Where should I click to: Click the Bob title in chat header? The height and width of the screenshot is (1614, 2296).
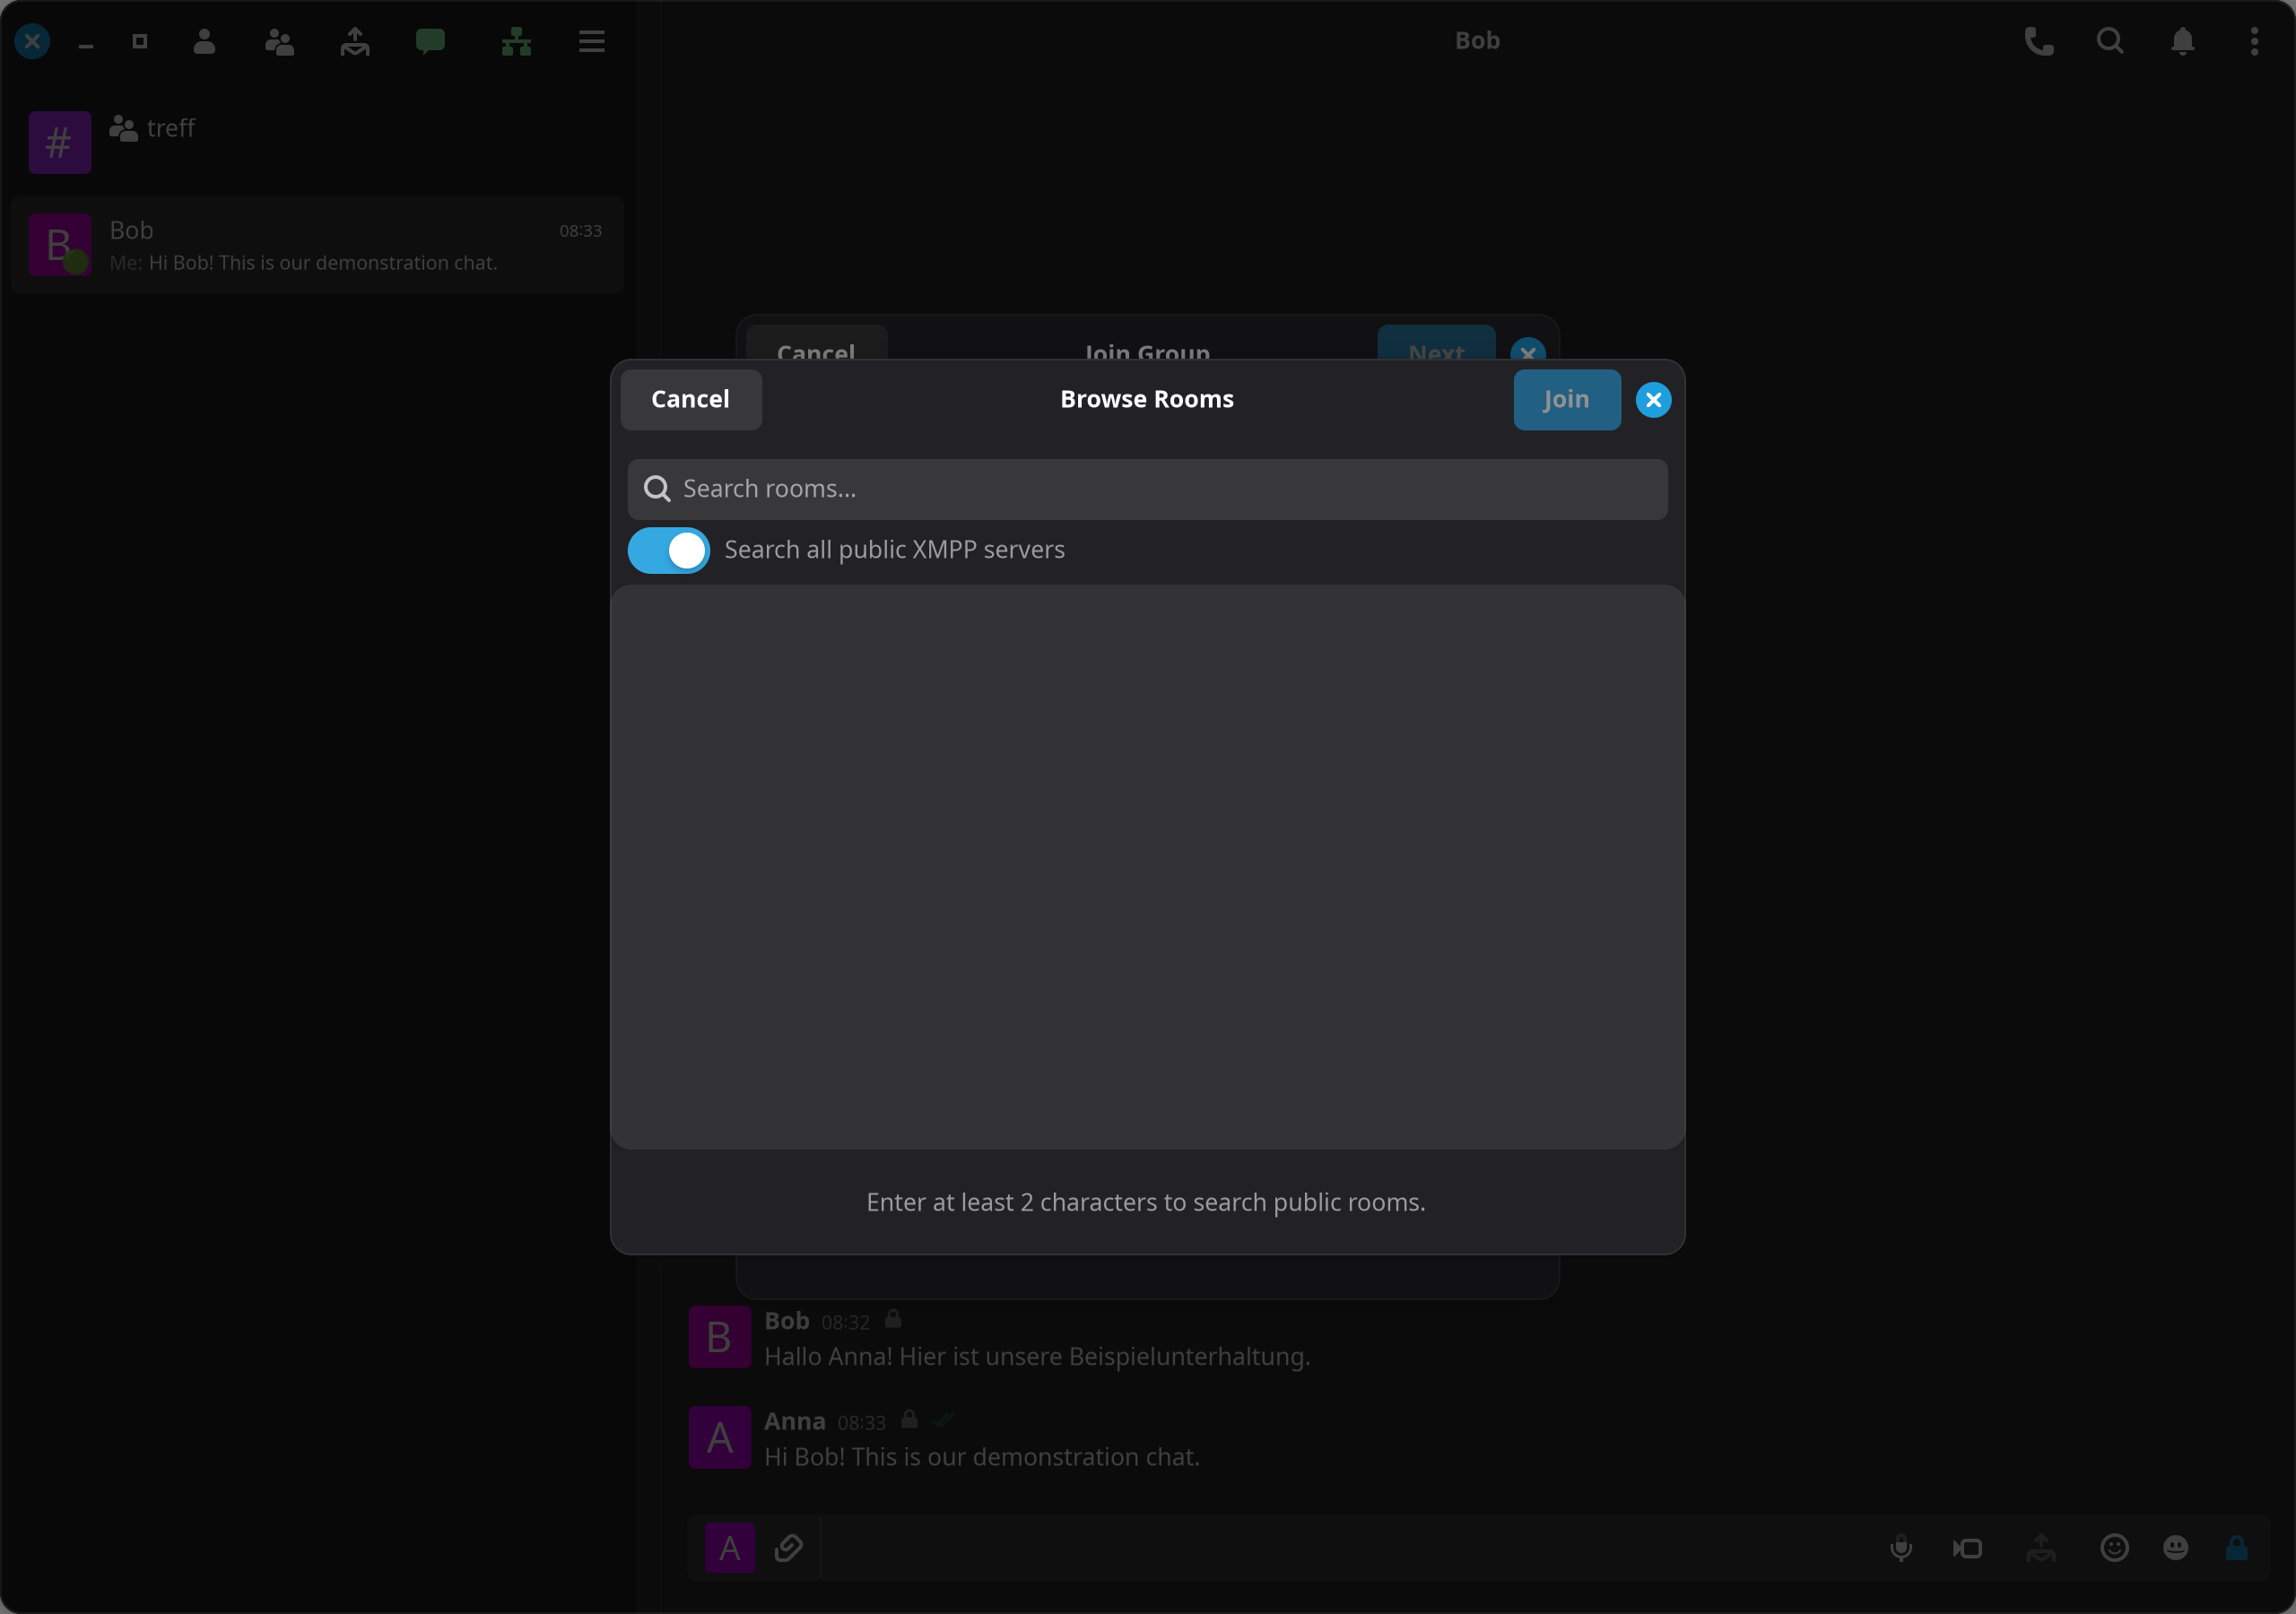[x=1477, y=41]
